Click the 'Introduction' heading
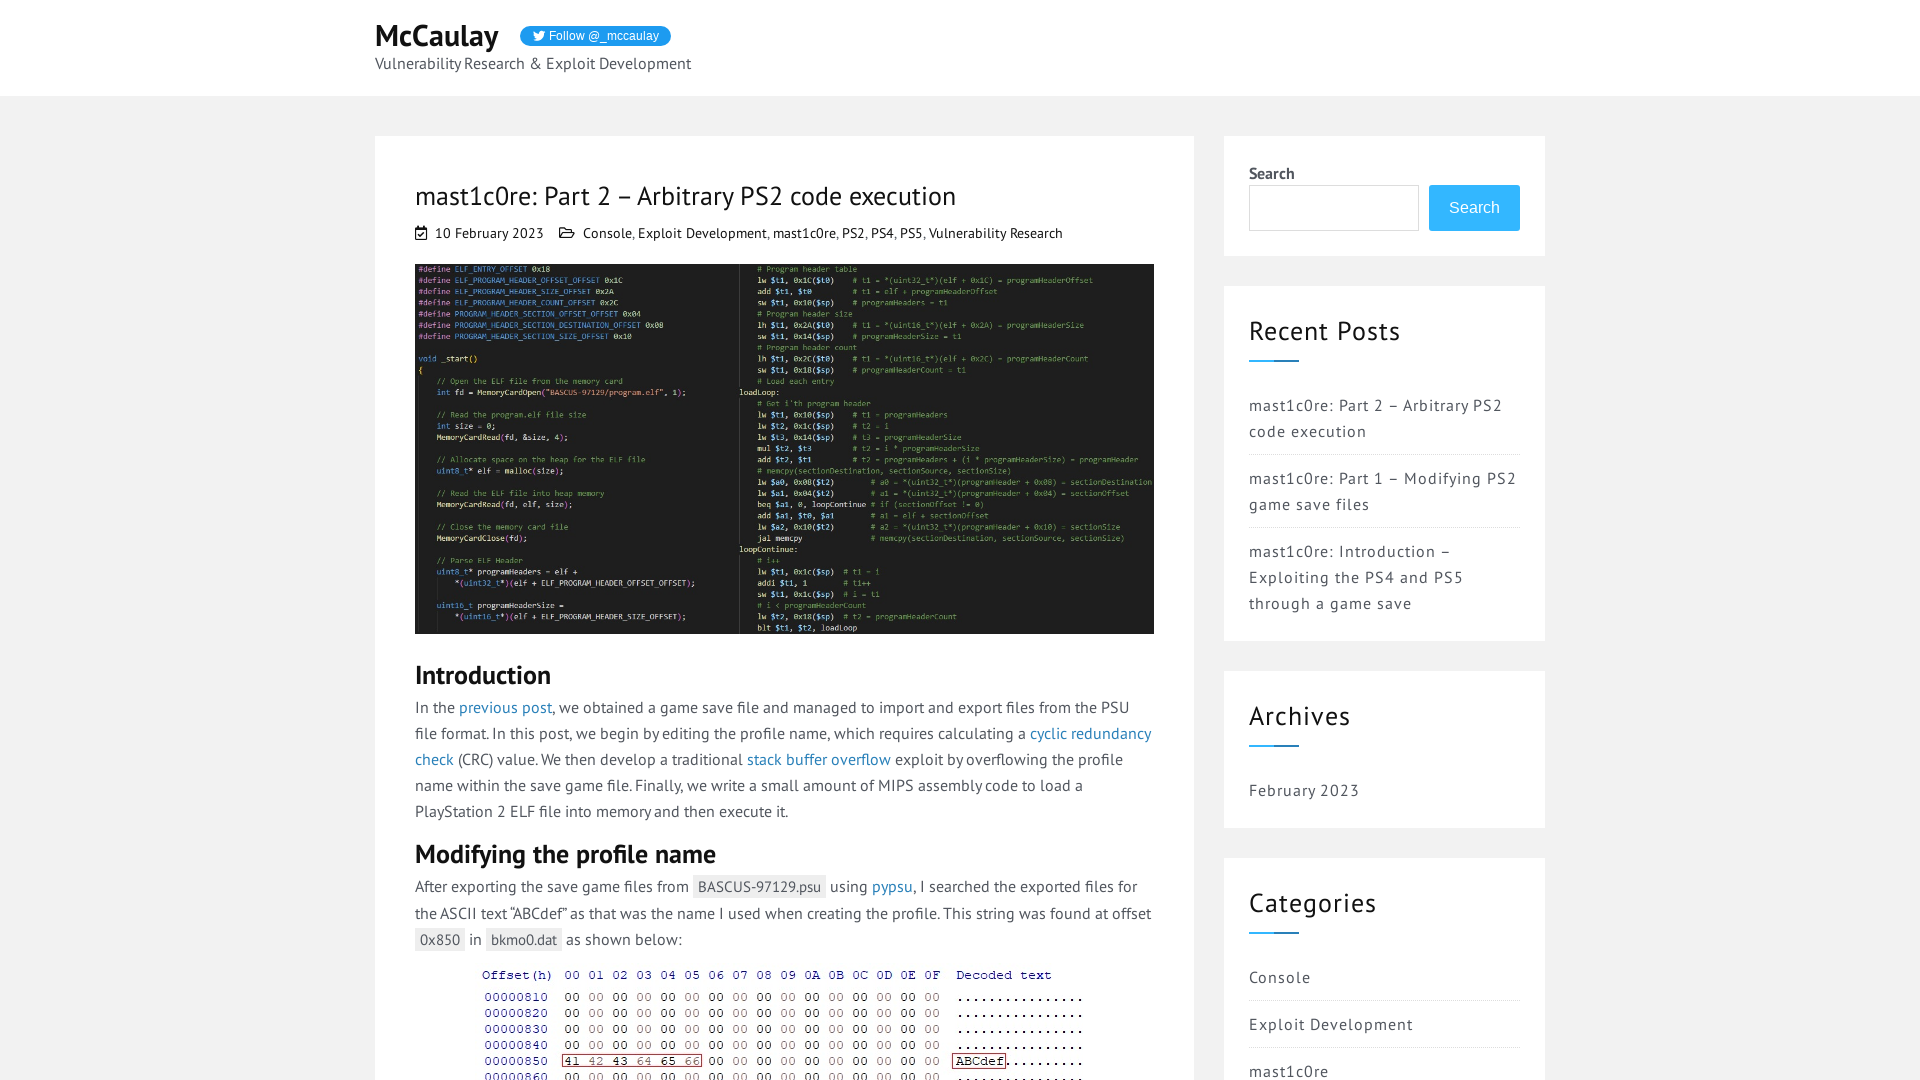 (x=483, y=675)
